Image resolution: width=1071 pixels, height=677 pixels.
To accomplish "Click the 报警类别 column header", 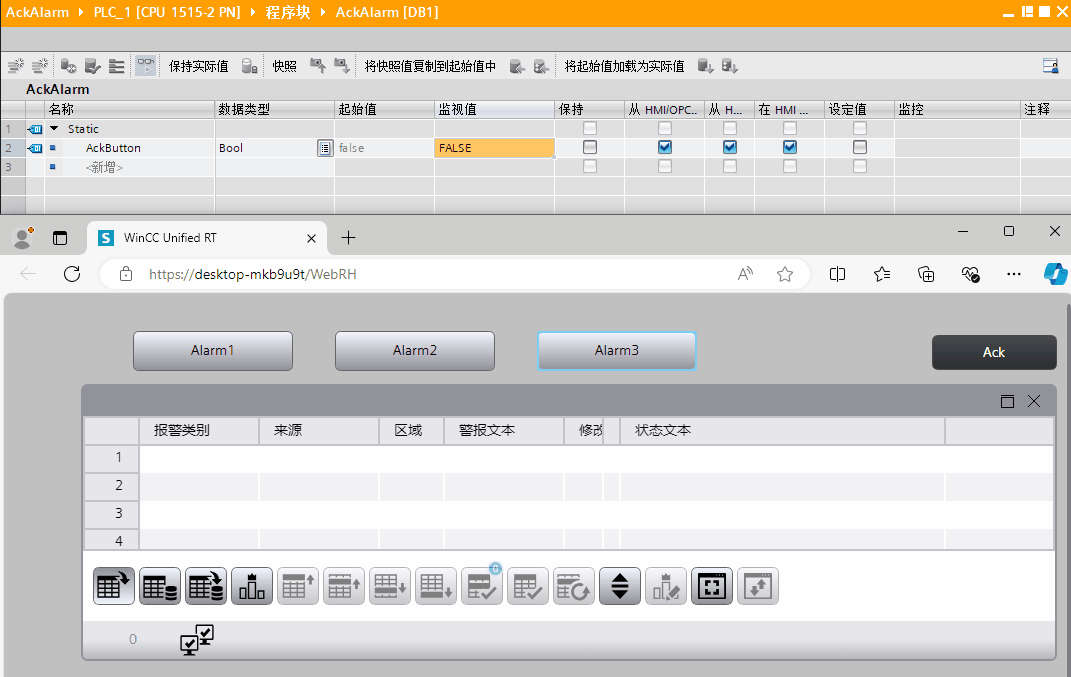I will tap(199, 430).
